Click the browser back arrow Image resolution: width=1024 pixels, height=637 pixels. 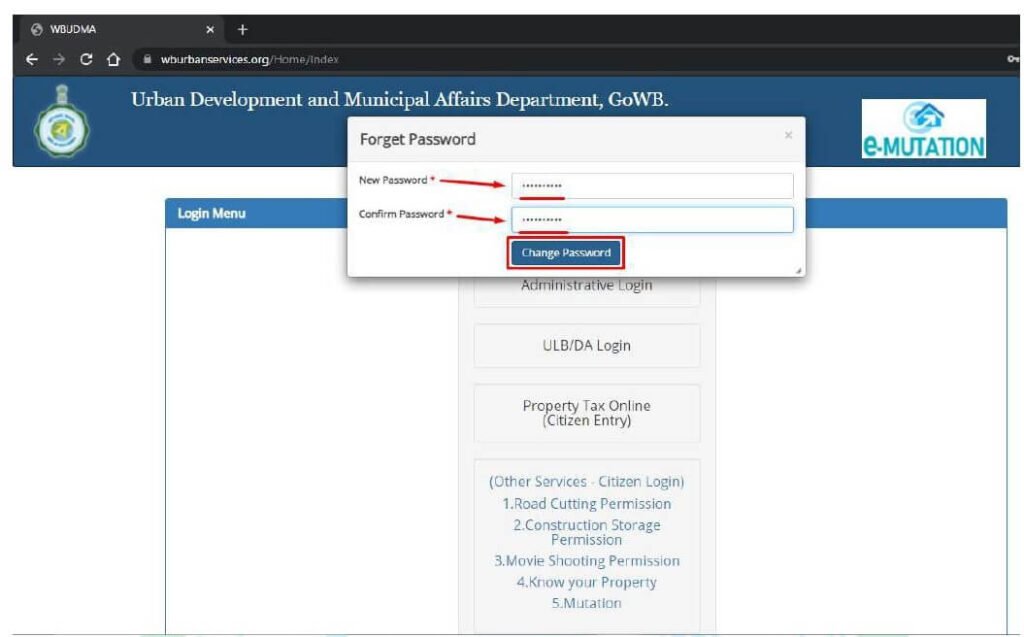(31, 59)
